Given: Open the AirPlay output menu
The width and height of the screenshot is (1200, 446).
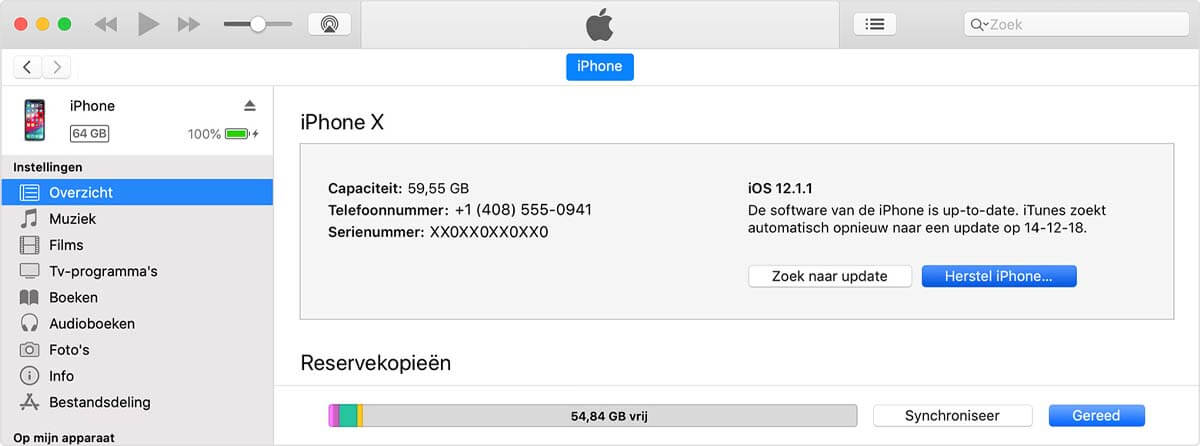Looking at the screenshot, I should (x=329, y=24).
